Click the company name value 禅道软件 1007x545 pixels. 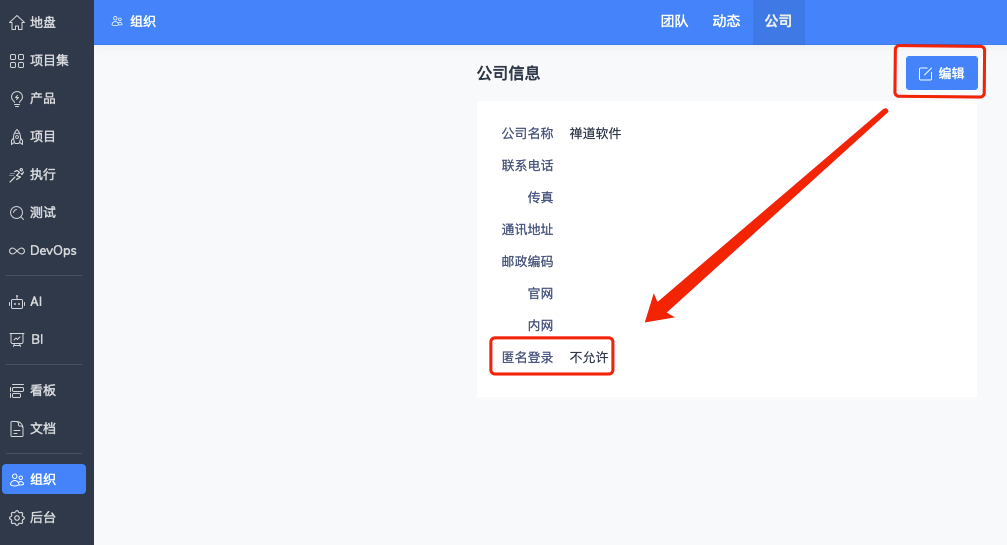(595, 134)
